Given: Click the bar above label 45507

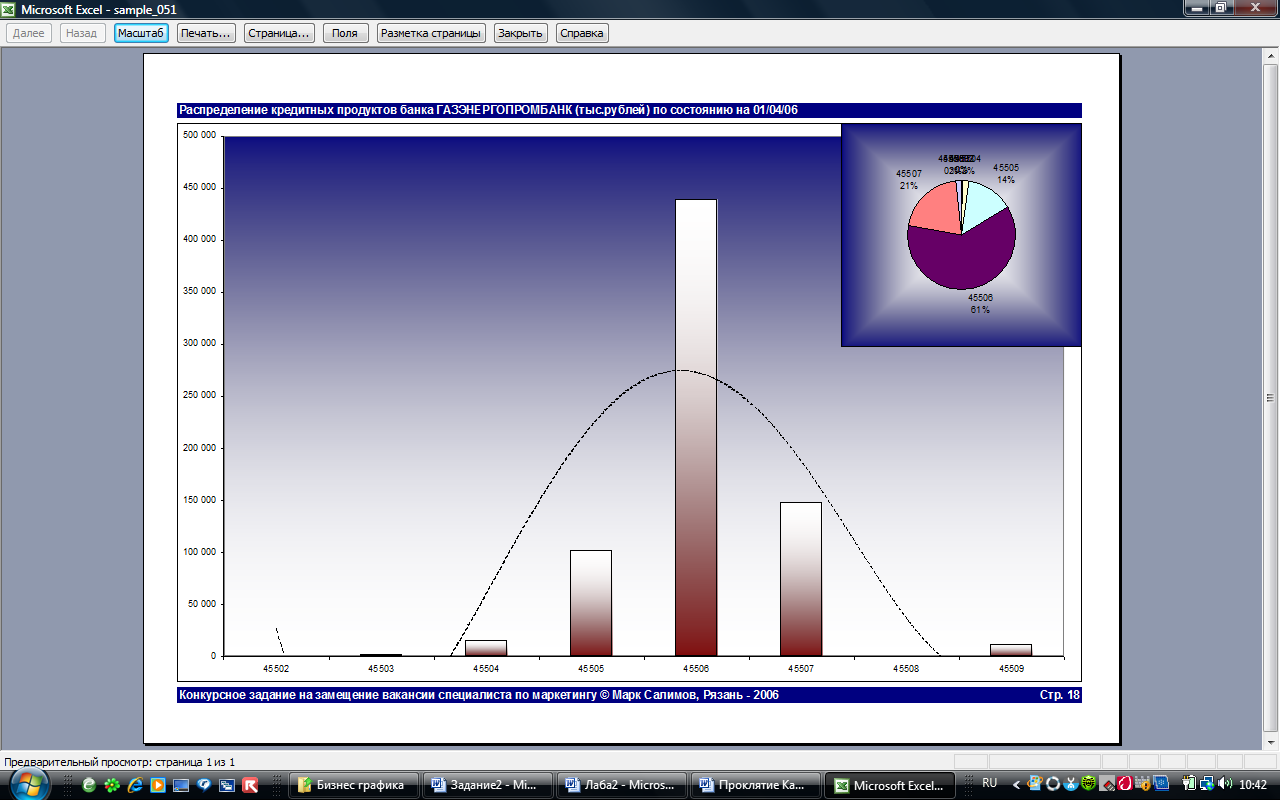Looking at the screenshot, I should pyautogui.click(x=801, y=579).
